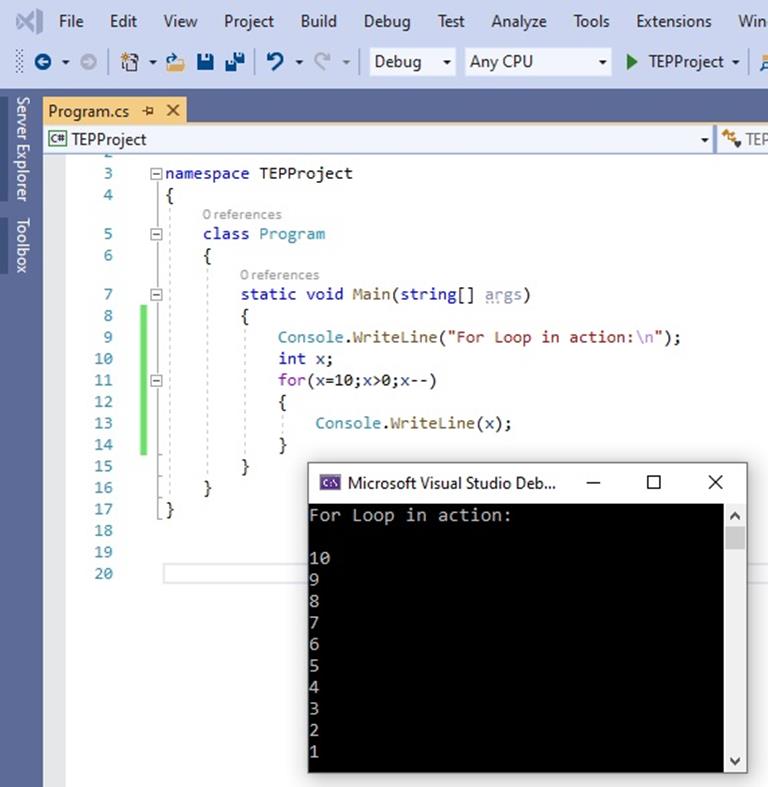Image resolution: width=768 pixels, height=787 pixels.
Task: Collapse the for loop code block
Action: [155, 381]
